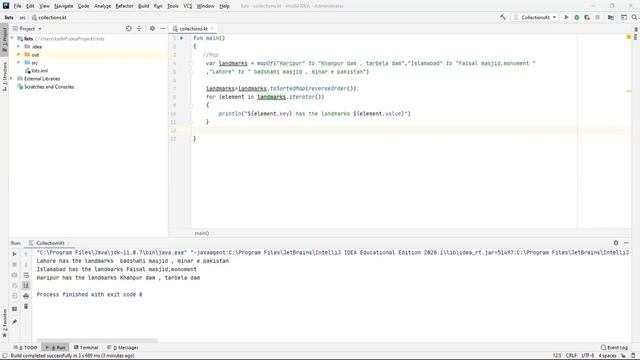Hide the Project tool window
The height and width of the screenshot is (360, 640).
162,29
